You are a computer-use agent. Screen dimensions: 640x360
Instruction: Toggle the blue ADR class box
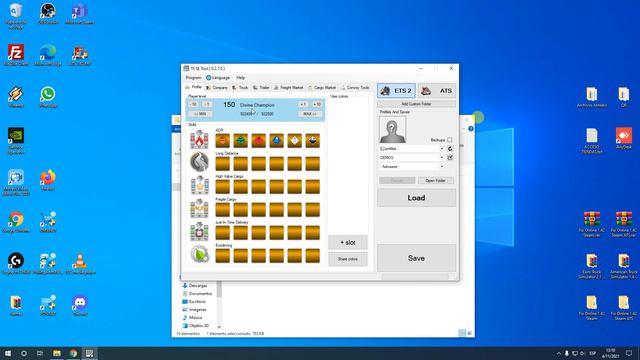276,140
